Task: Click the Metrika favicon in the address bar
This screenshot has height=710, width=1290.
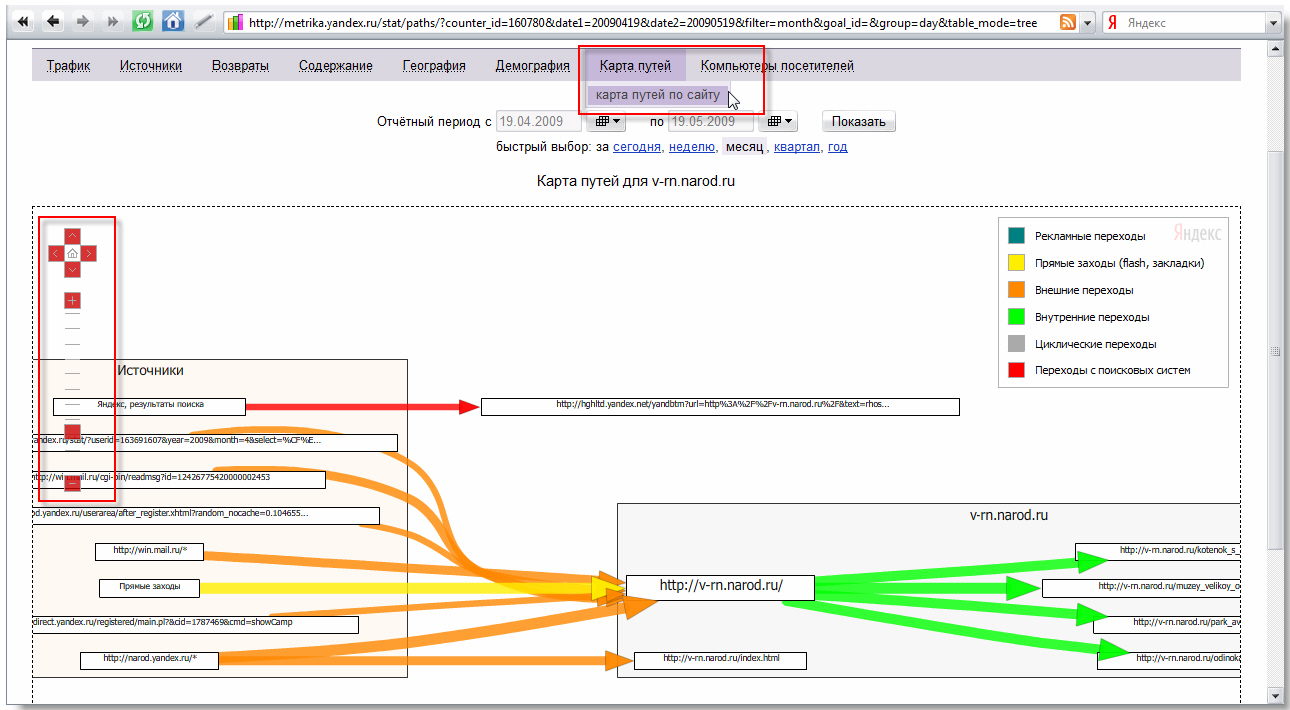Action: pyautogui.click(x=236, y=22)
